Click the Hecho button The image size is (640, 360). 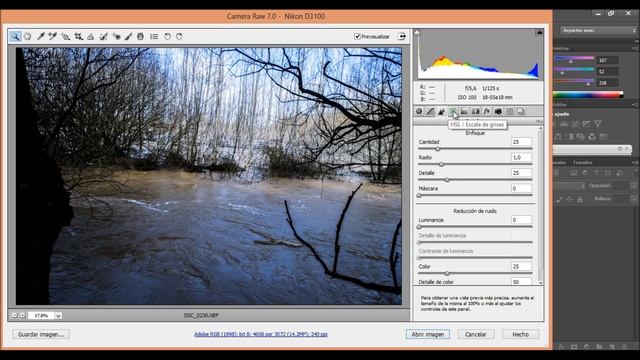[520, 334]
